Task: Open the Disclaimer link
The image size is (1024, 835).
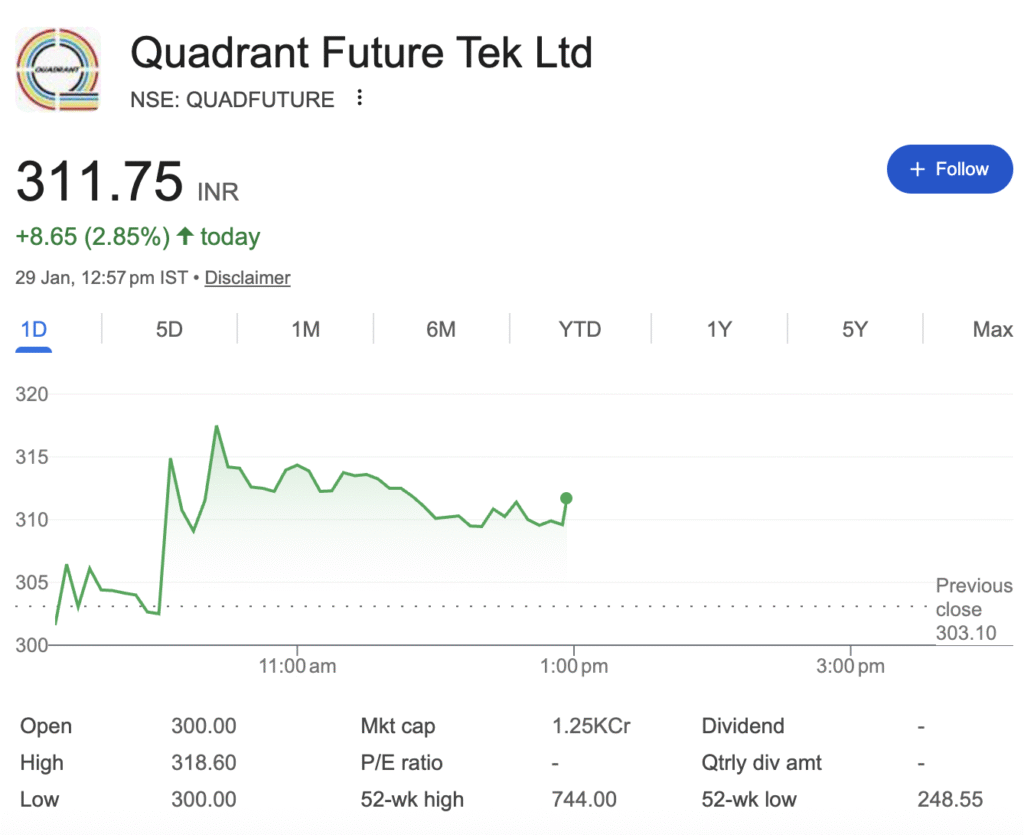Action: pyautogui.click(x=247, y=278)
